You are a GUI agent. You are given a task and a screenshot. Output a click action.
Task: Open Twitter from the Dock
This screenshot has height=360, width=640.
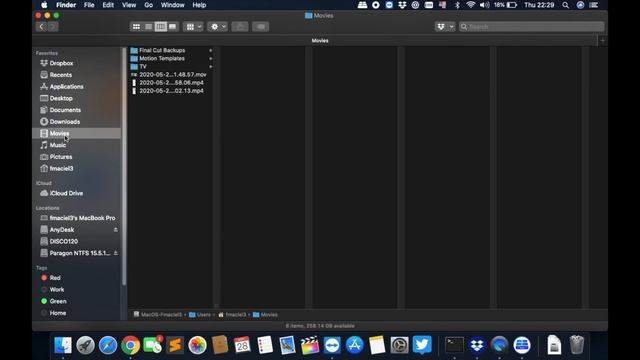click(x=422, y=345)
